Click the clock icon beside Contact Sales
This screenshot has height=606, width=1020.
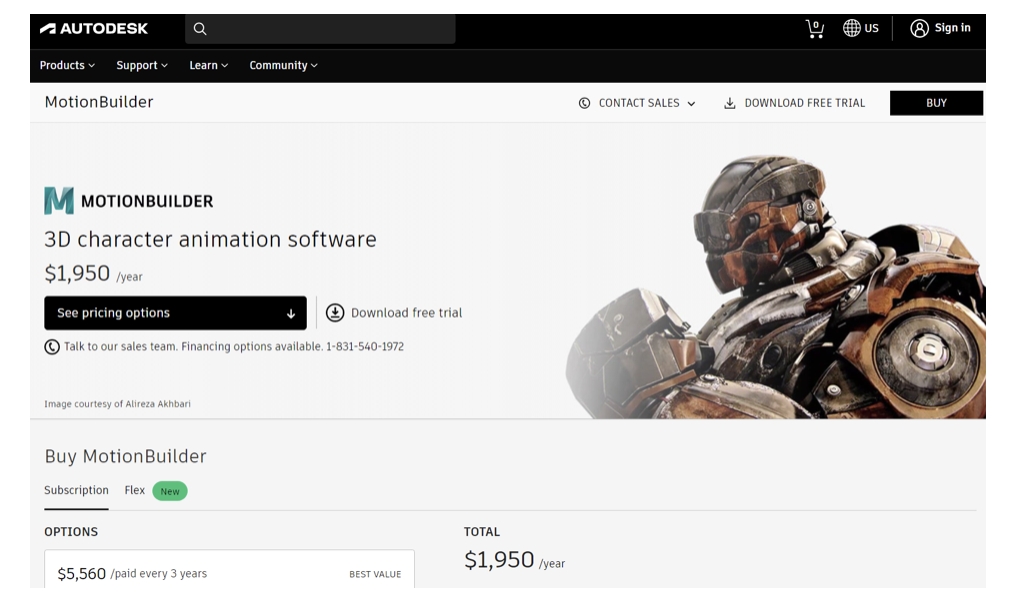584,103
